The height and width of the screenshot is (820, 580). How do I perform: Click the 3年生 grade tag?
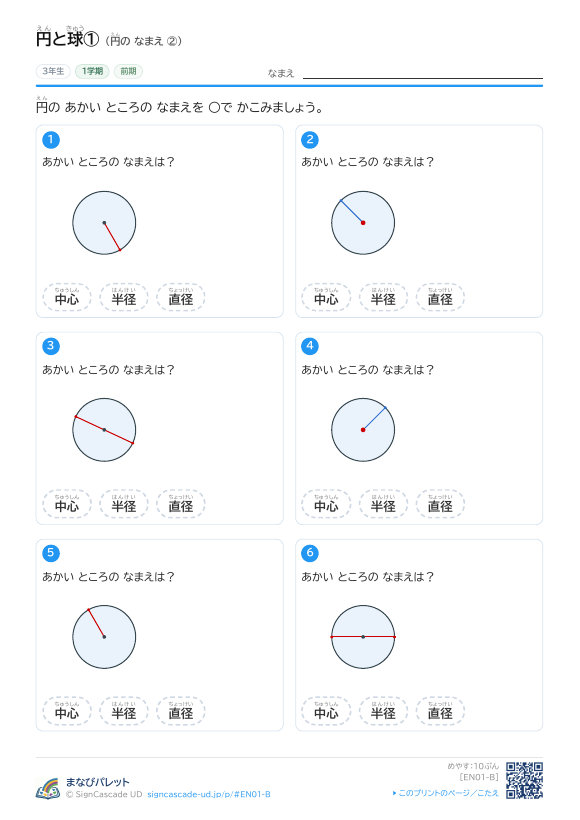(53, 71)
